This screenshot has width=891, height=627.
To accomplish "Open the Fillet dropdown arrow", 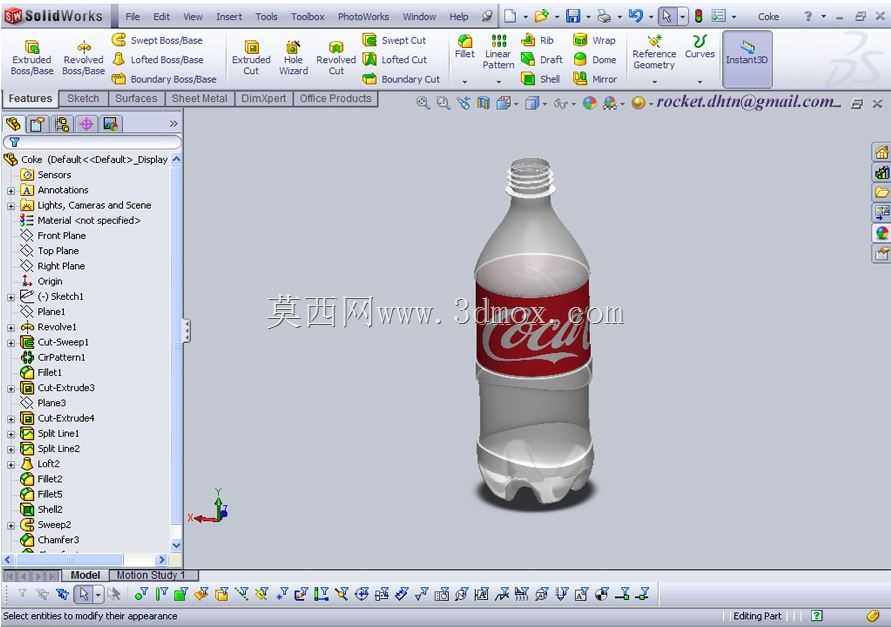I will pyautogui.click(x=464, y=82).
